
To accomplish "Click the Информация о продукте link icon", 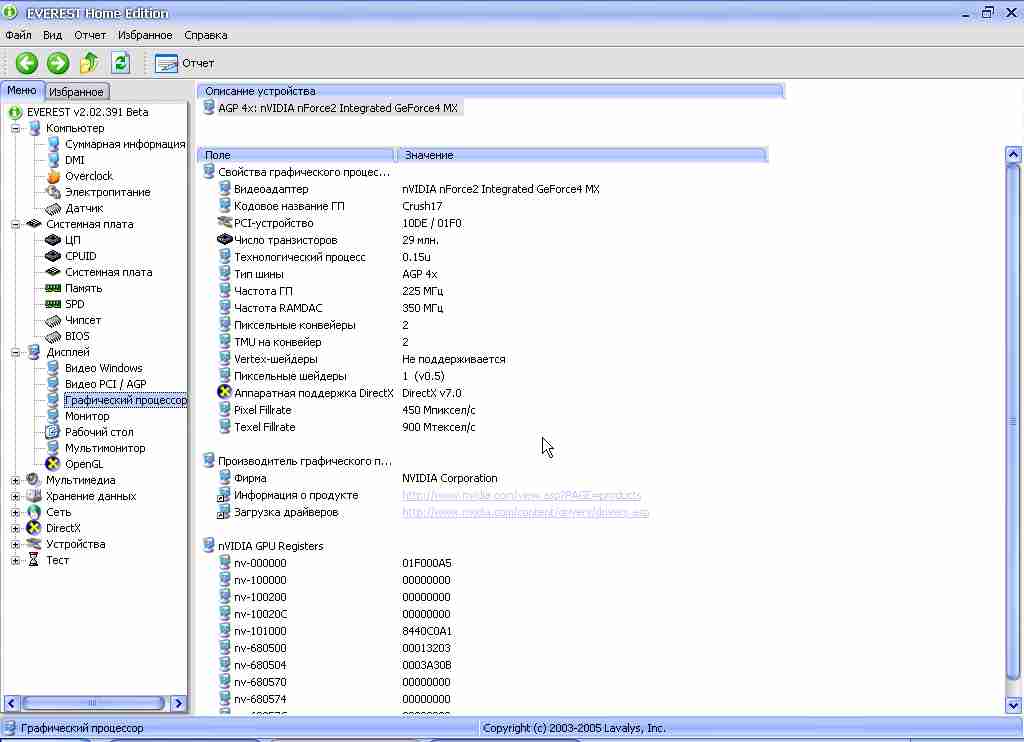I will (x=225, y=495).
